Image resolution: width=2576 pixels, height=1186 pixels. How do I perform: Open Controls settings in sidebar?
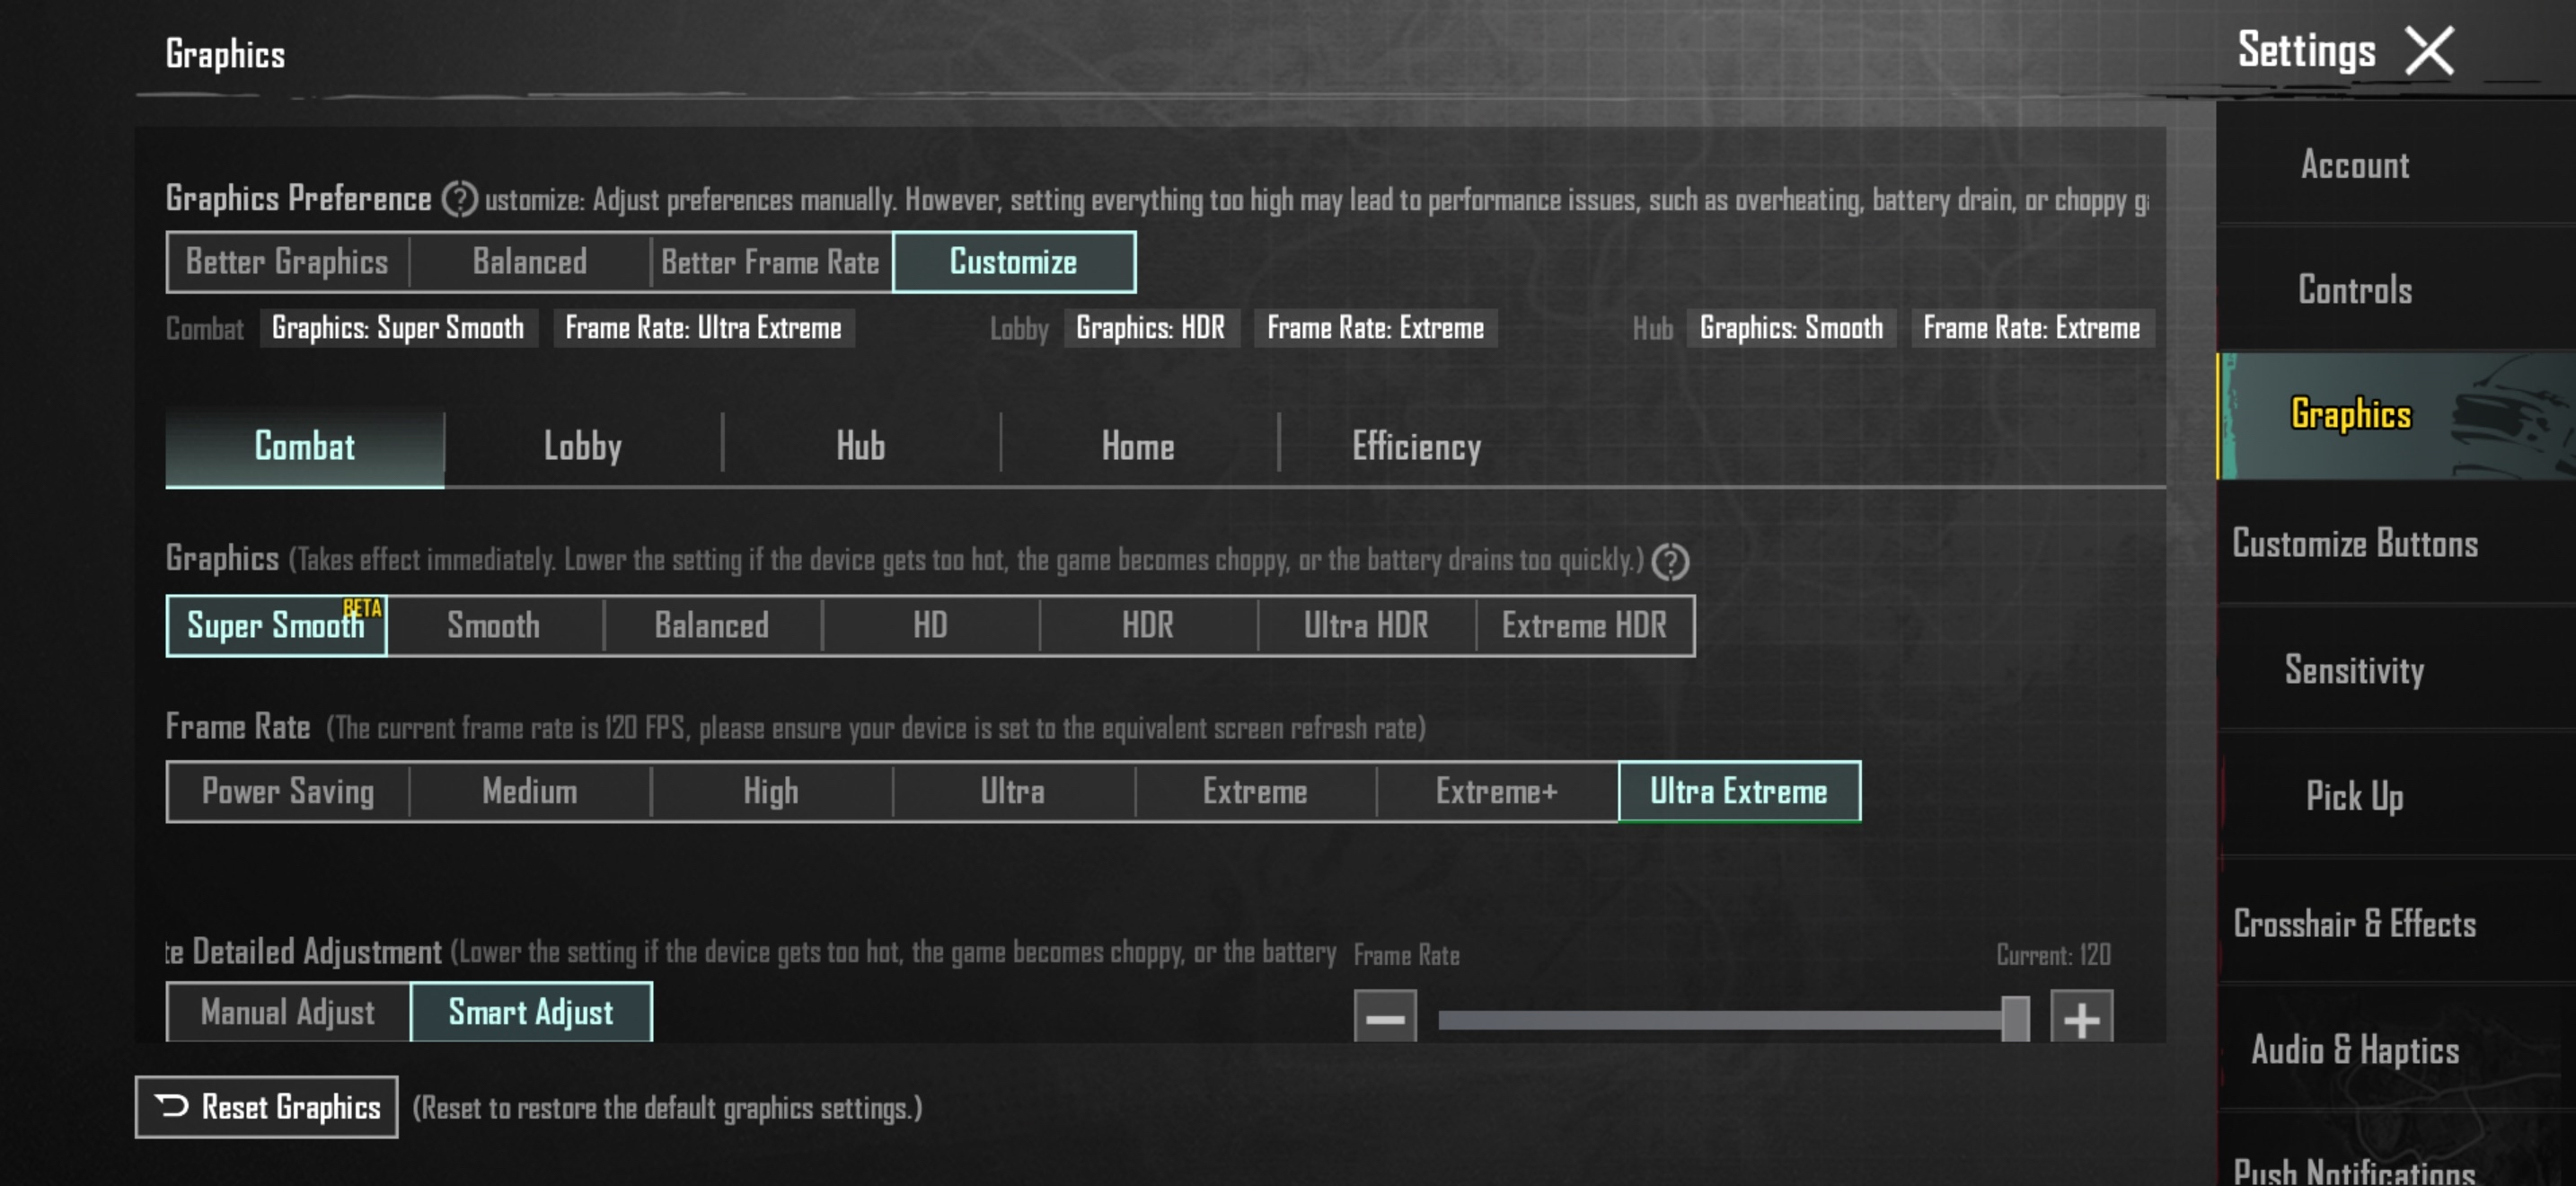pyautogui.click(x=2354, y=290)
